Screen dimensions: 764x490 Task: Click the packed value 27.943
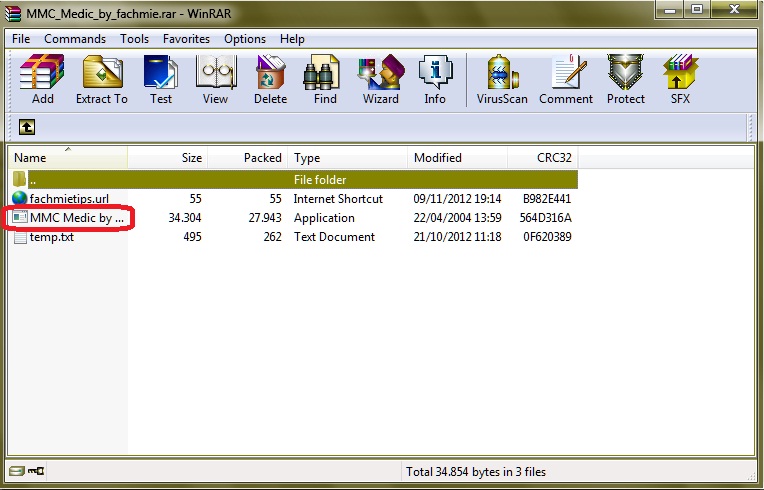(265, 218)
